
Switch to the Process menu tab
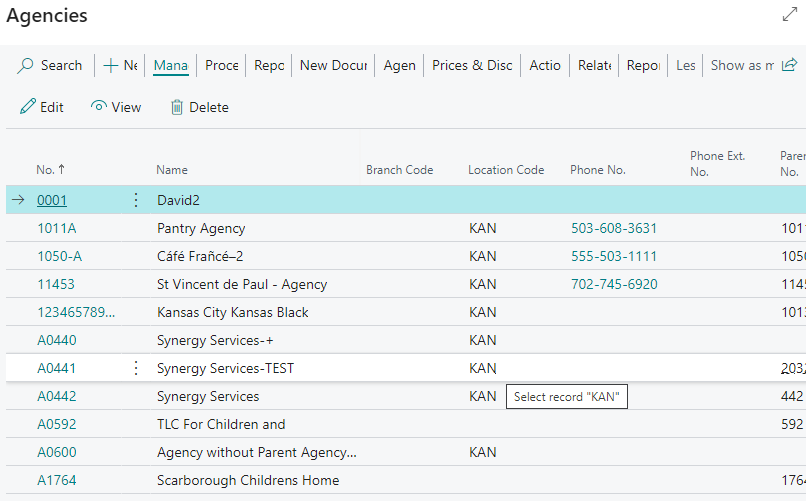click(x=221, y=65)
